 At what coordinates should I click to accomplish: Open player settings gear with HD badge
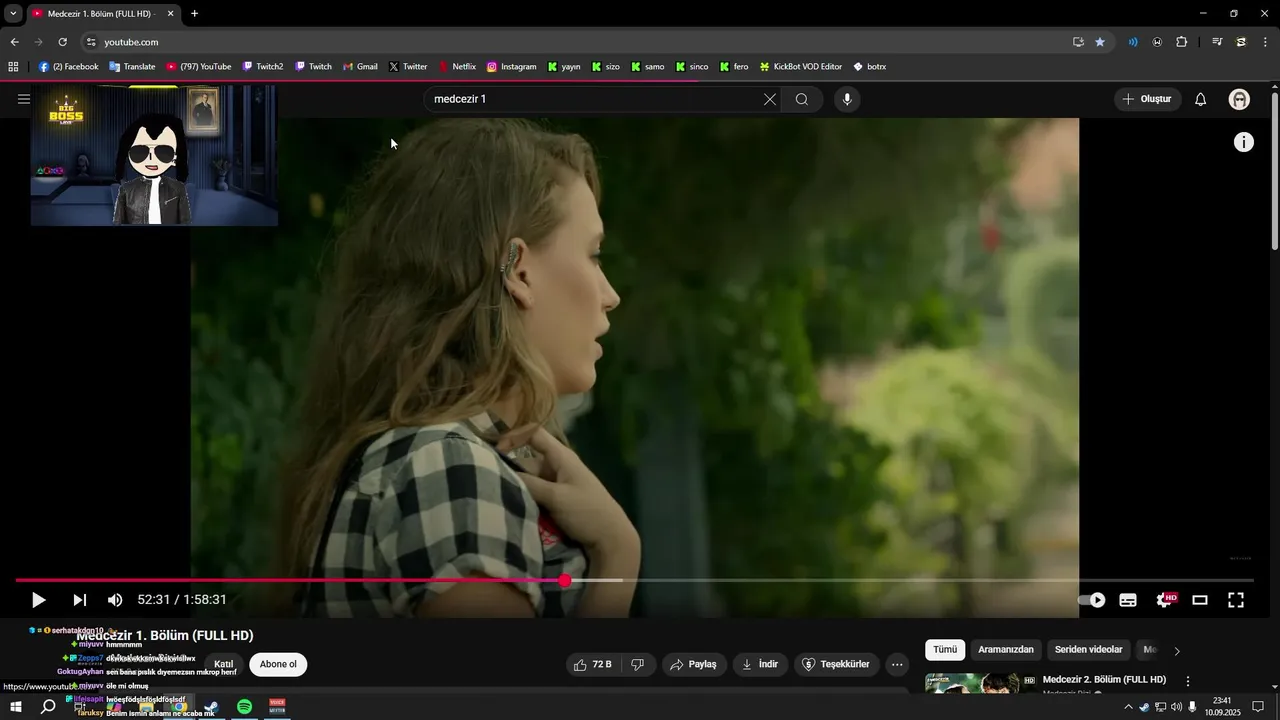point(1165,600)
